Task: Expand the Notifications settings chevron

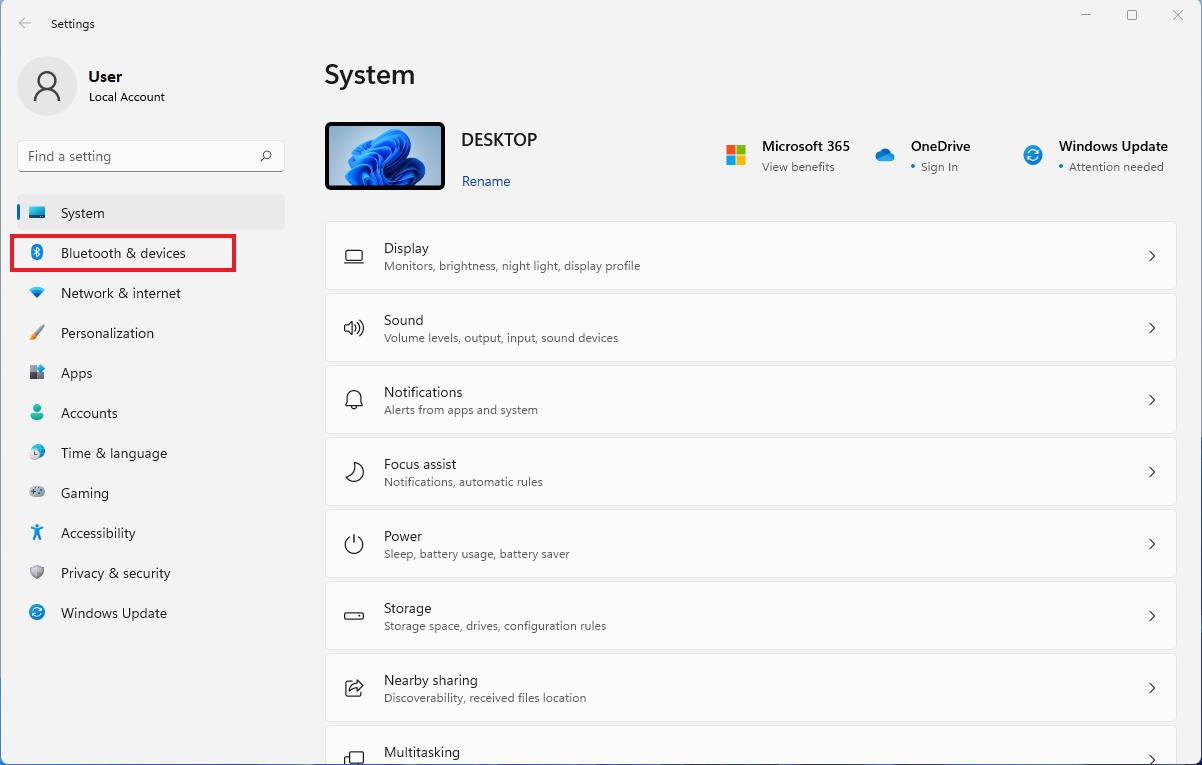Action: pyautogui.click(x=1152, y=400)
